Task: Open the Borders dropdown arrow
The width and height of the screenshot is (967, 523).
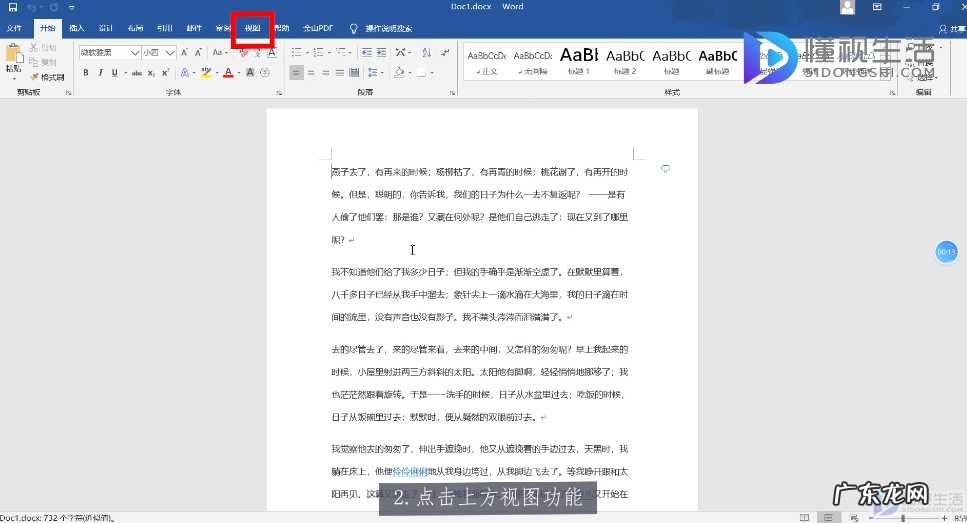Action: pos(432,73)
